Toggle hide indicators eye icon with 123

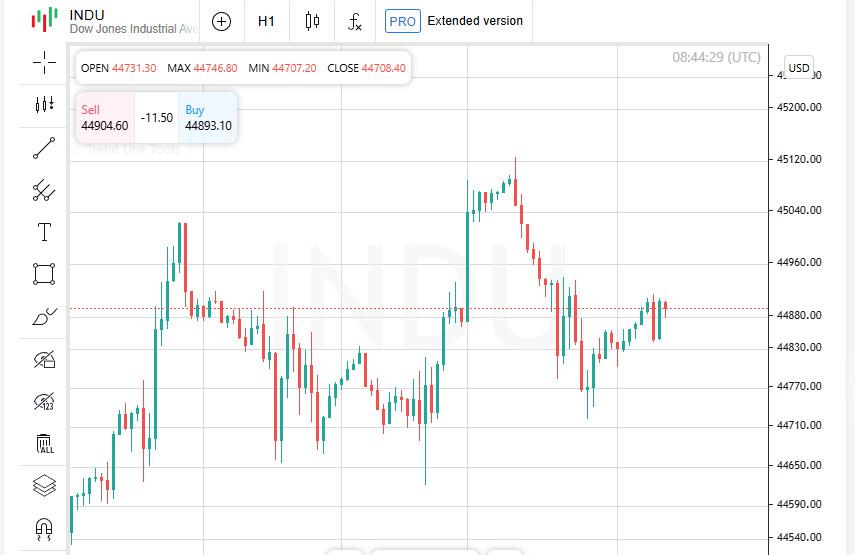tap(44, 402)
